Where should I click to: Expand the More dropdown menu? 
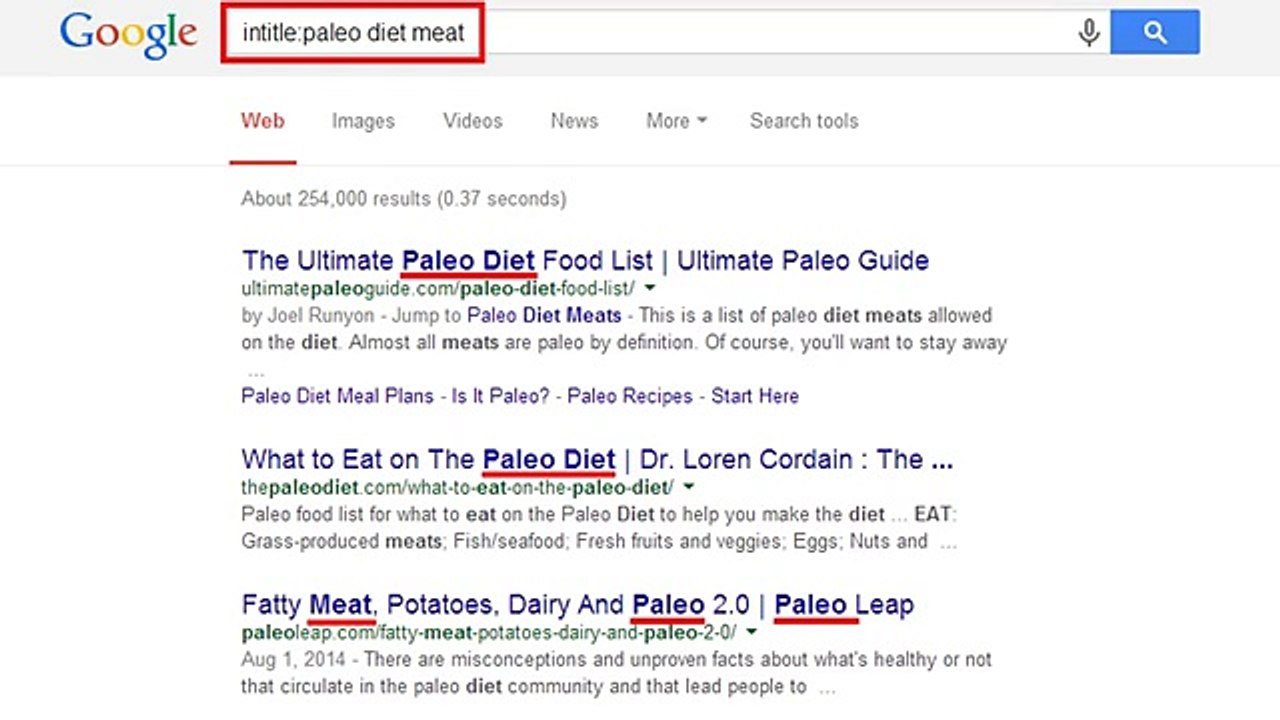[x=676, y=121]
